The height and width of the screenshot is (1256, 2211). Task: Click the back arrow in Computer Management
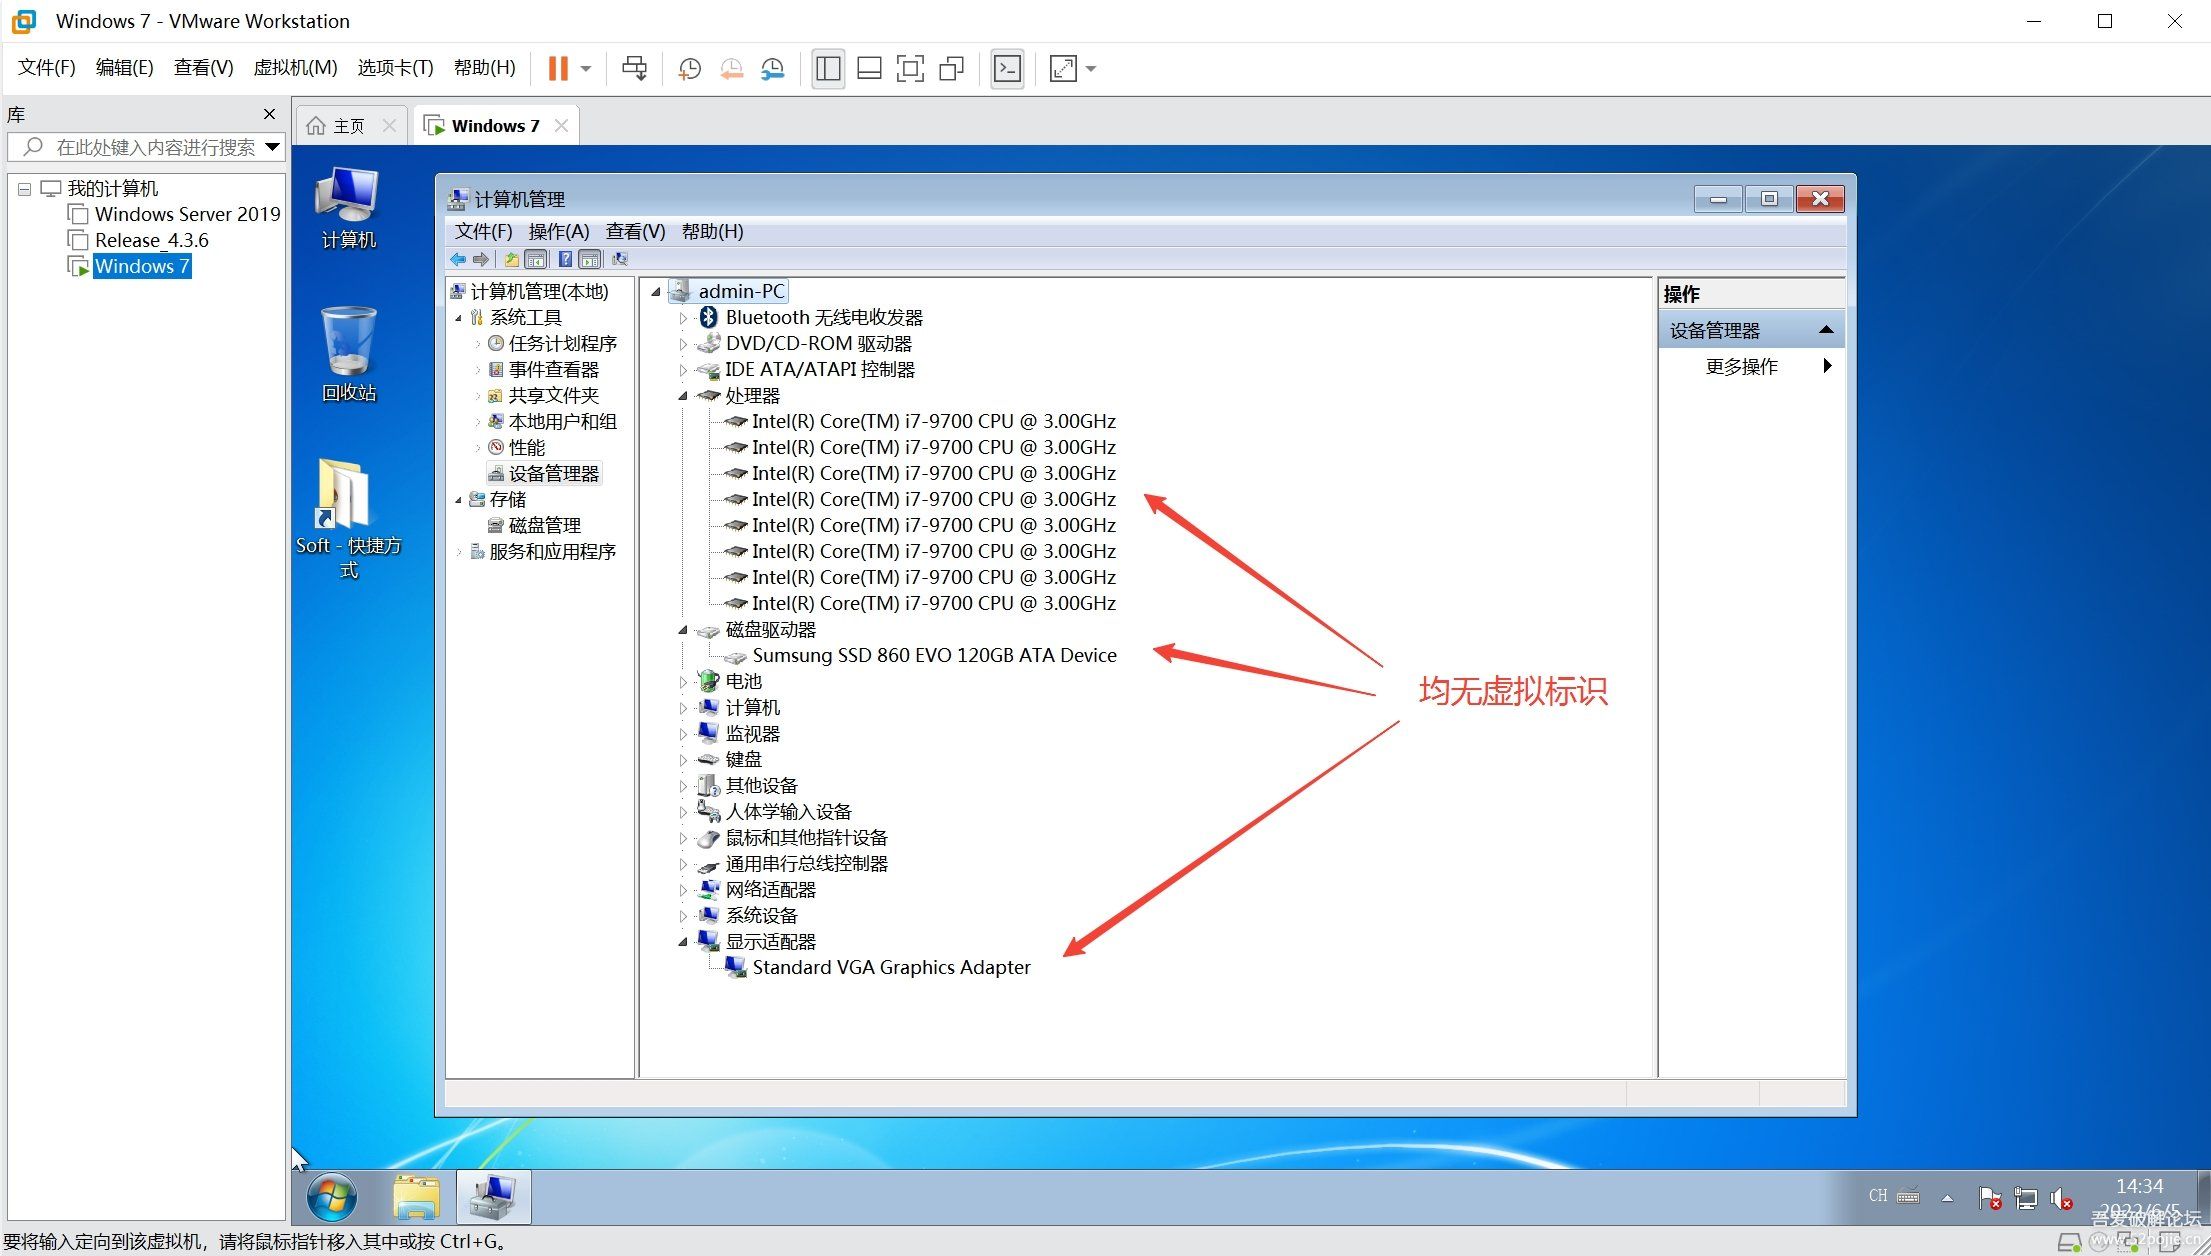pos(459,259)
